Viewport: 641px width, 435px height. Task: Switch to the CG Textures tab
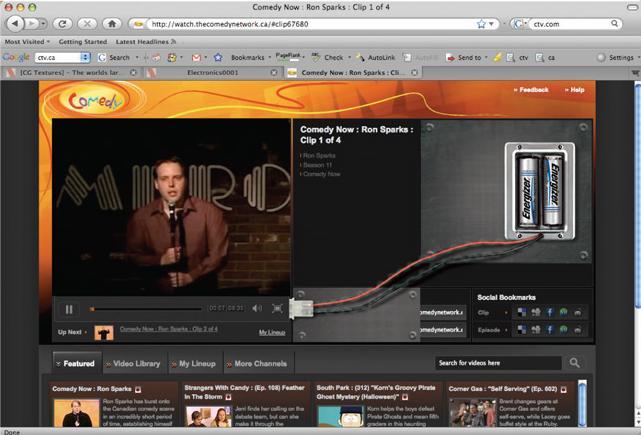[70, 72]
